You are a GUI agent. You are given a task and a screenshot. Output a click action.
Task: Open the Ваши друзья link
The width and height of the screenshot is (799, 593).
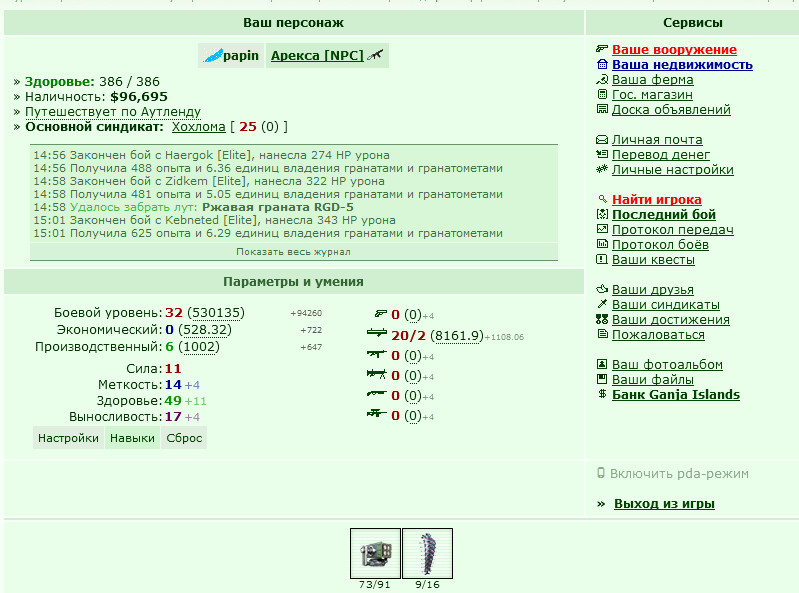click(652, 289)
